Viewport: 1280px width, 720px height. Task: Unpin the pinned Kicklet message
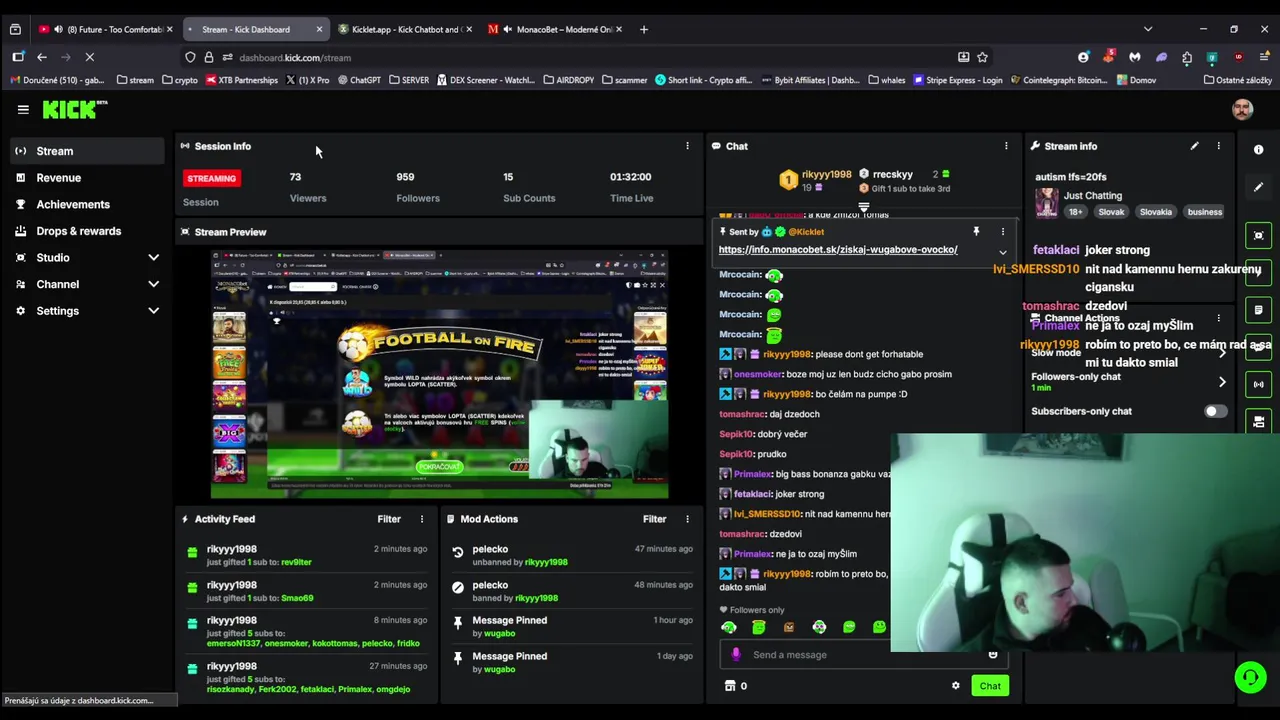coord(976,232)
